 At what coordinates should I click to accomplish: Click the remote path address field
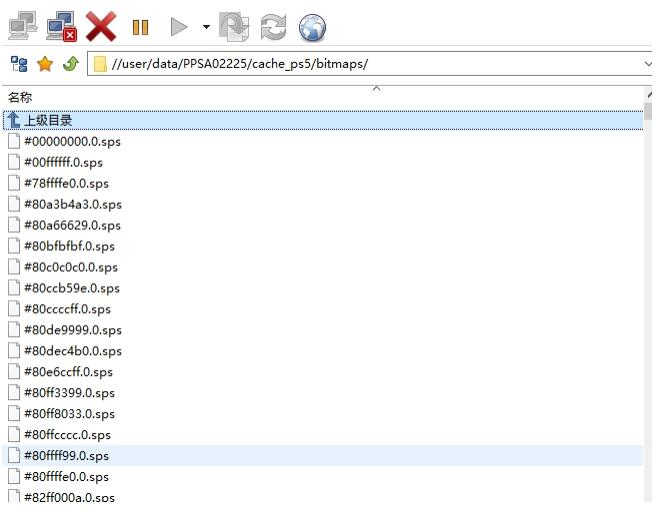point(369,64)
